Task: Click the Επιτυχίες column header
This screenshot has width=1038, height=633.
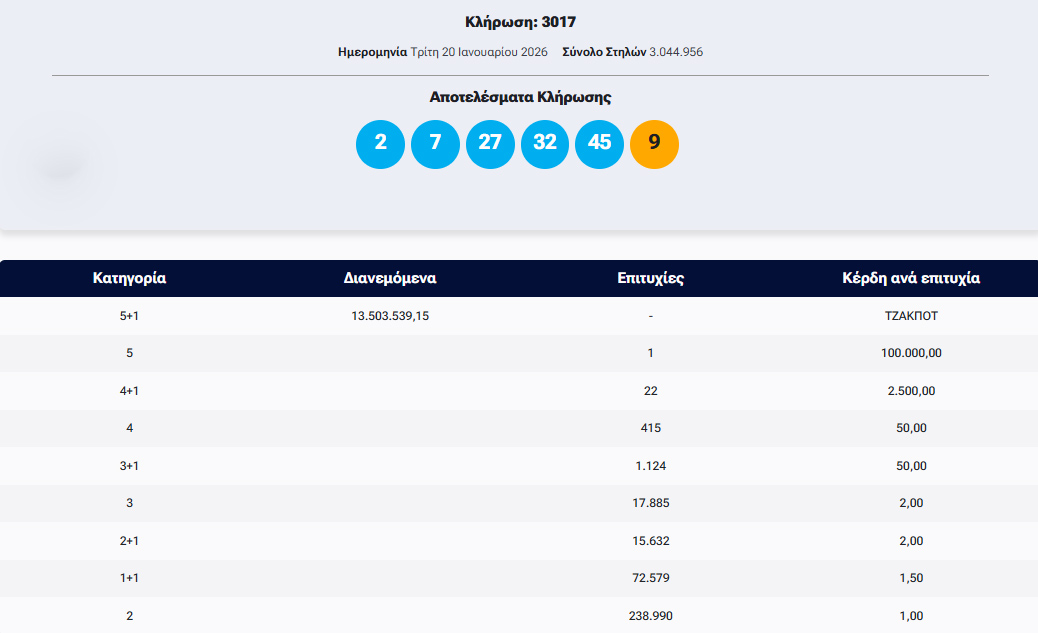Action: tap(651, 279)
